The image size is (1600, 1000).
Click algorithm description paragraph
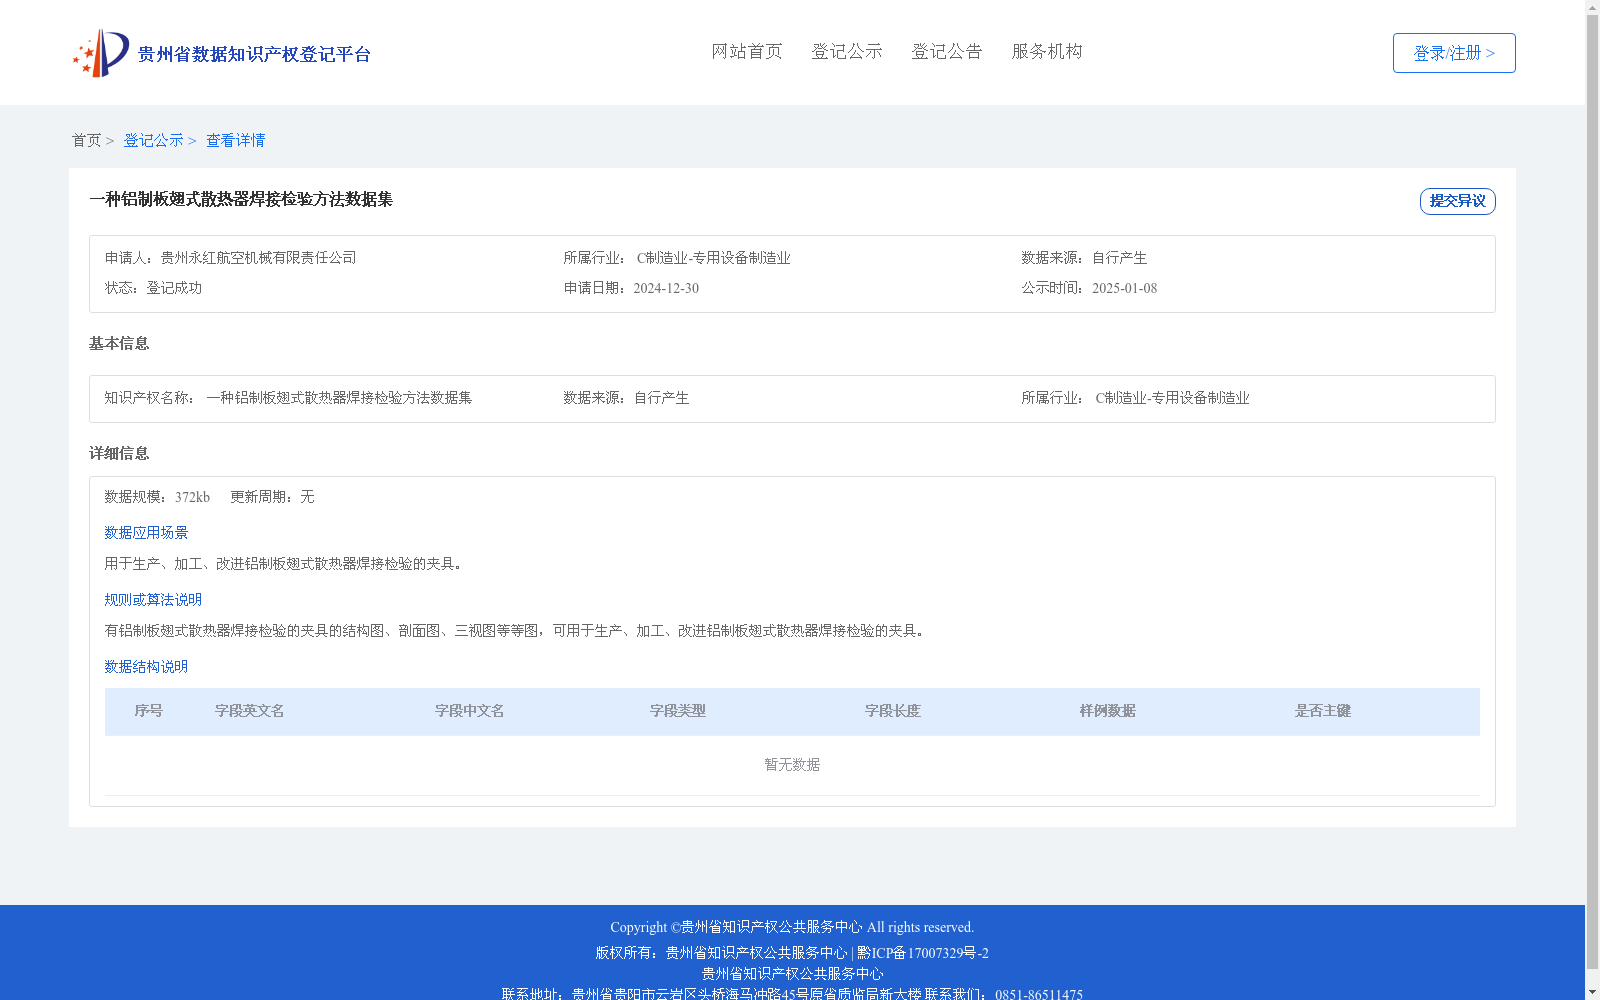517,631
